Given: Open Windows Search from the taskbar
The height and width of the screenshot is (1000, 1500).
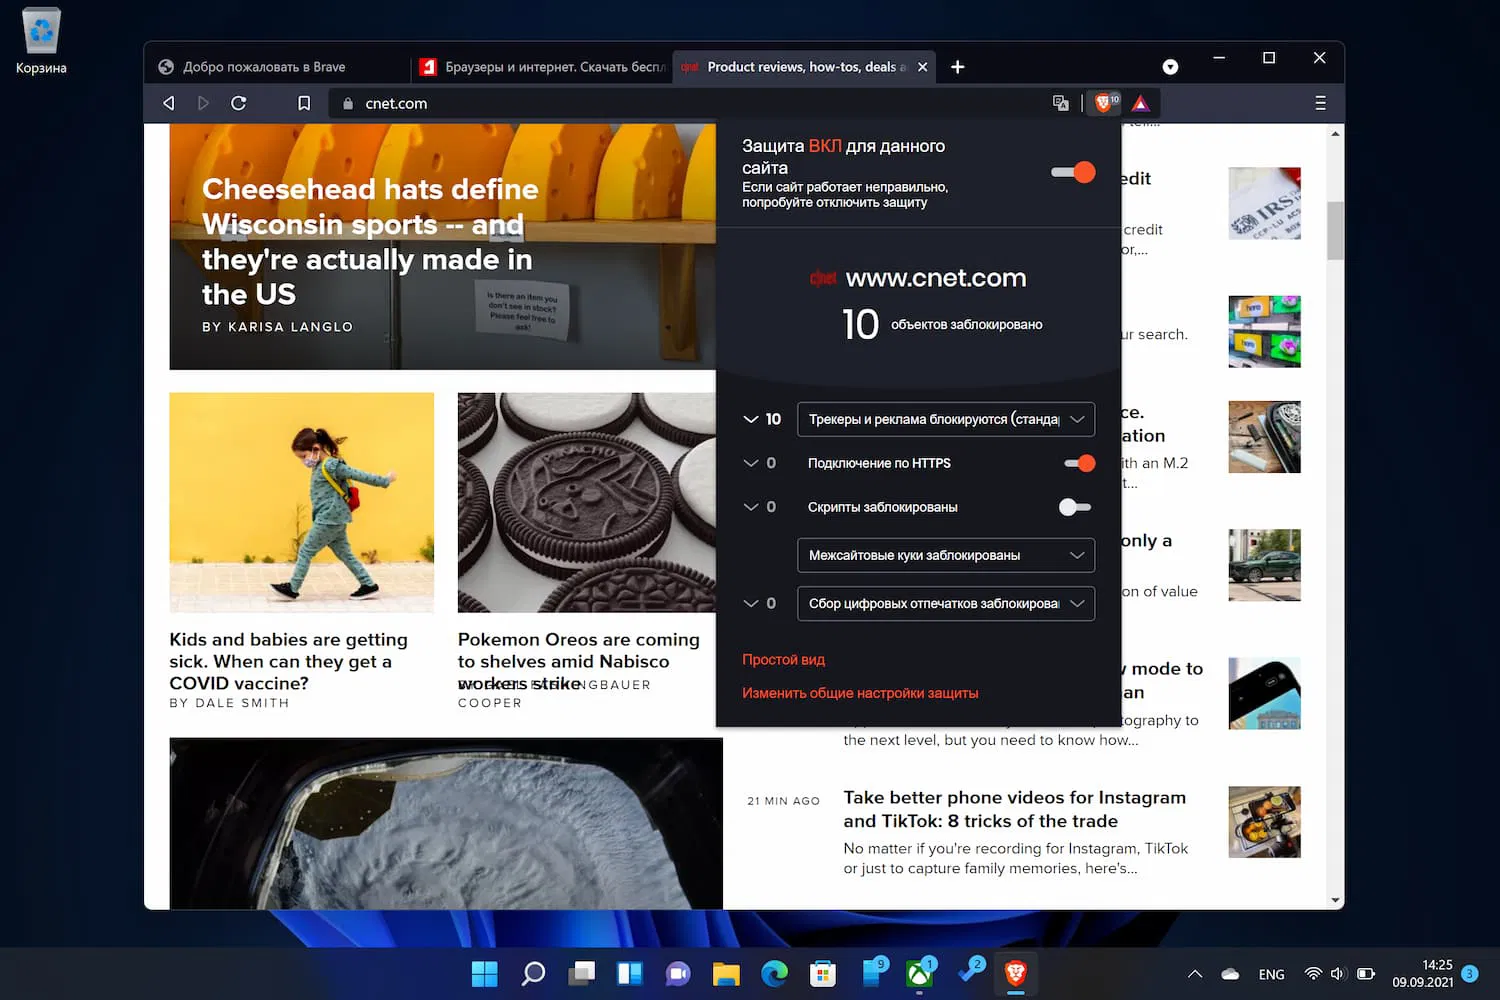Looking at the screenshot, I should pos(533,973).
